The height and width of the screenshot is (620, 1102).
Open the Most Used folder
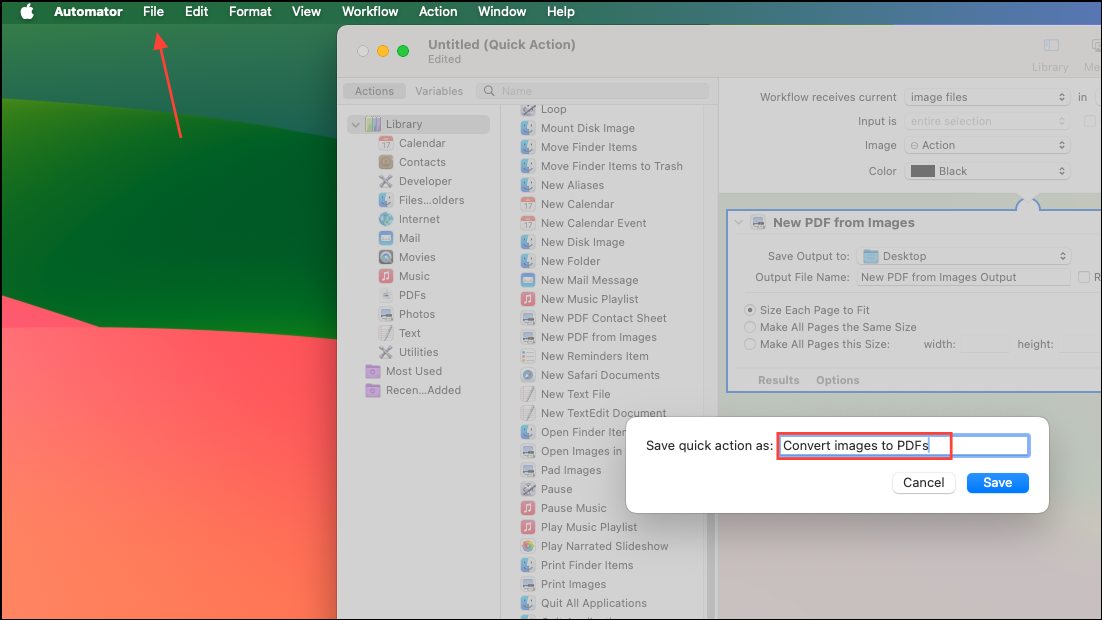pyautogui.click(x=413, y=371)
